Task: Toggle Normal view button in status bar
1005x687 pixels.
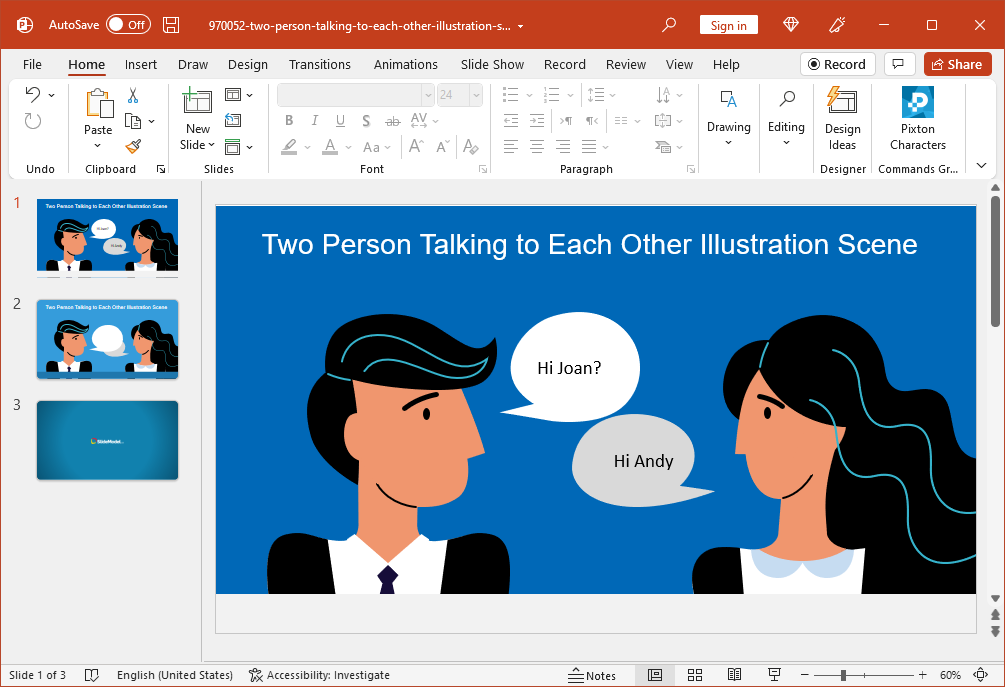Action: coord(655,675)
